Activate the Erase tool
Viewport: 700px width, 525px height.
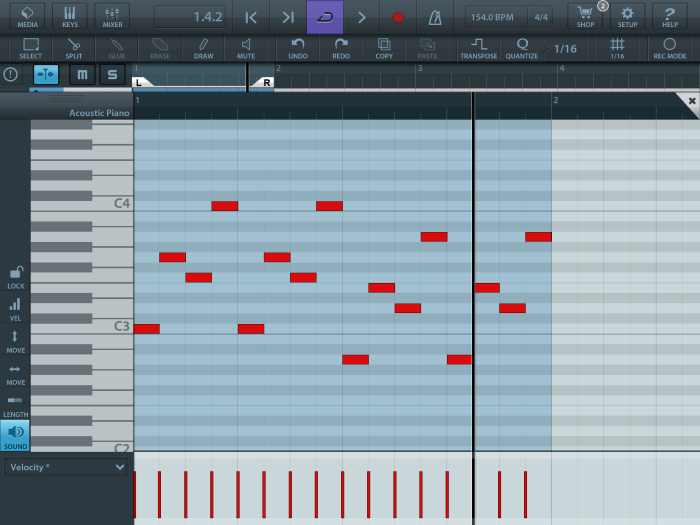(x=160, y=48)
